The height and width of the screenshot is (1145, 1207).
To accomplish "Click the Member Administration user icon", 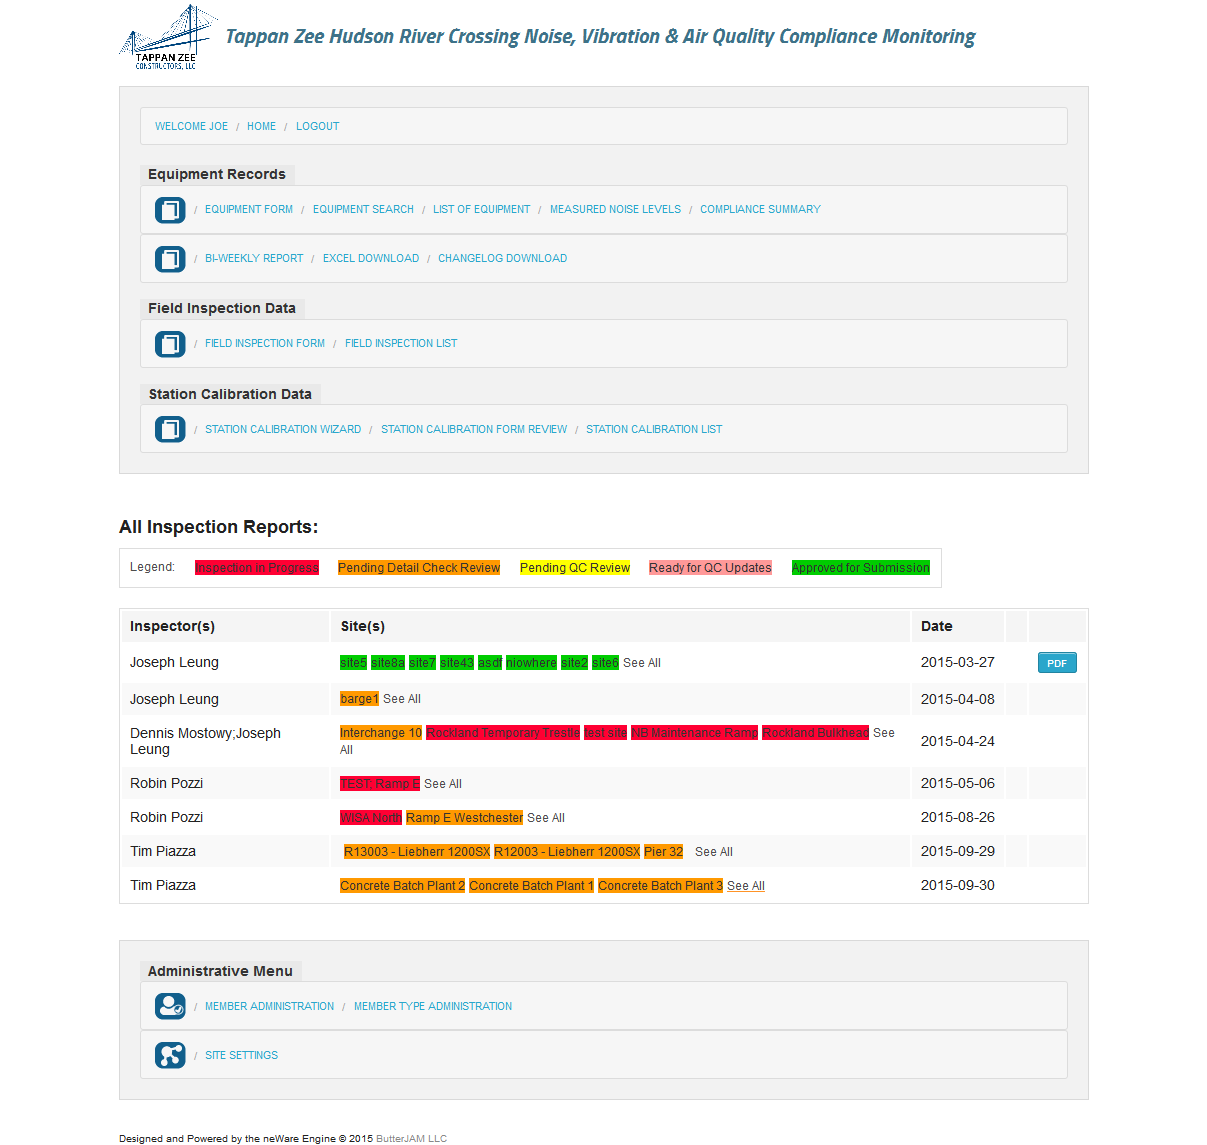I will (x=170, y=1006).
